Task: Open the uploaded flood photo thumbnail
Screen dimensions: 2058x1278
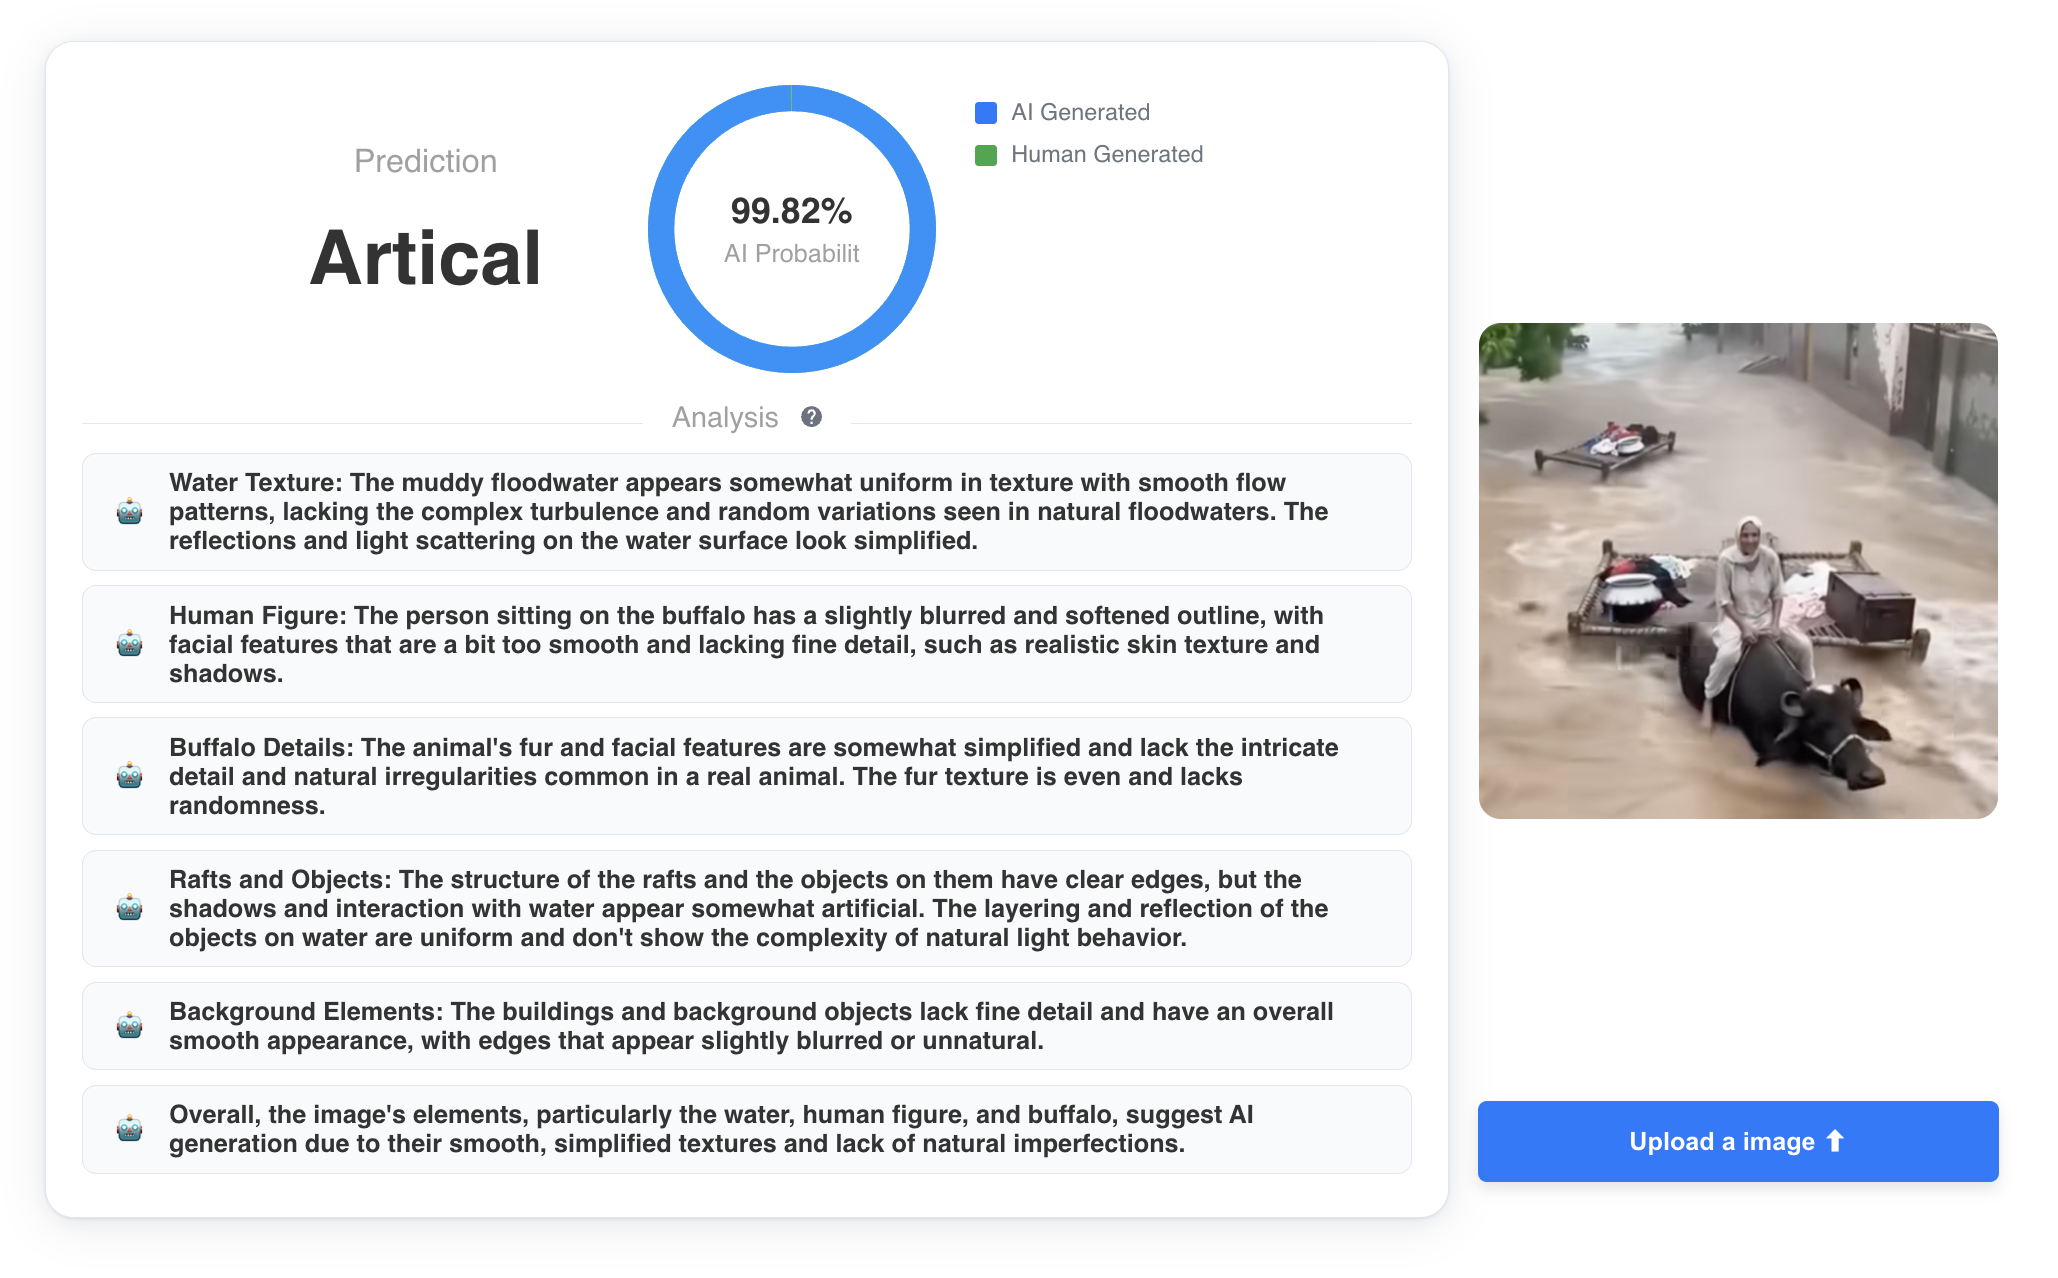Action: [1738, 571]
